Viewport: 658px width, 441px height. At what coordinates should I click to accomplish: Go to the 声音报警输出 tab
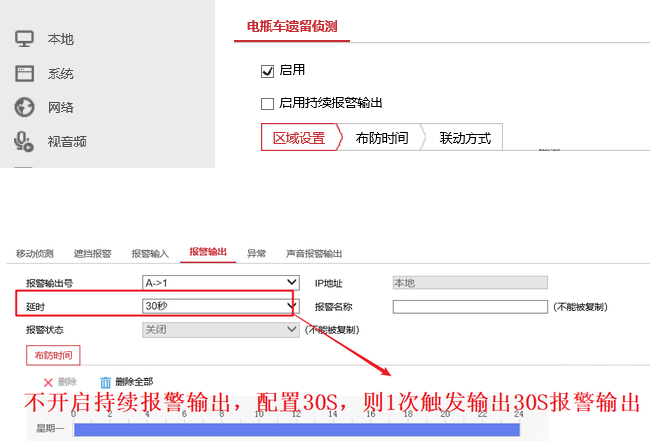point(313,254)
